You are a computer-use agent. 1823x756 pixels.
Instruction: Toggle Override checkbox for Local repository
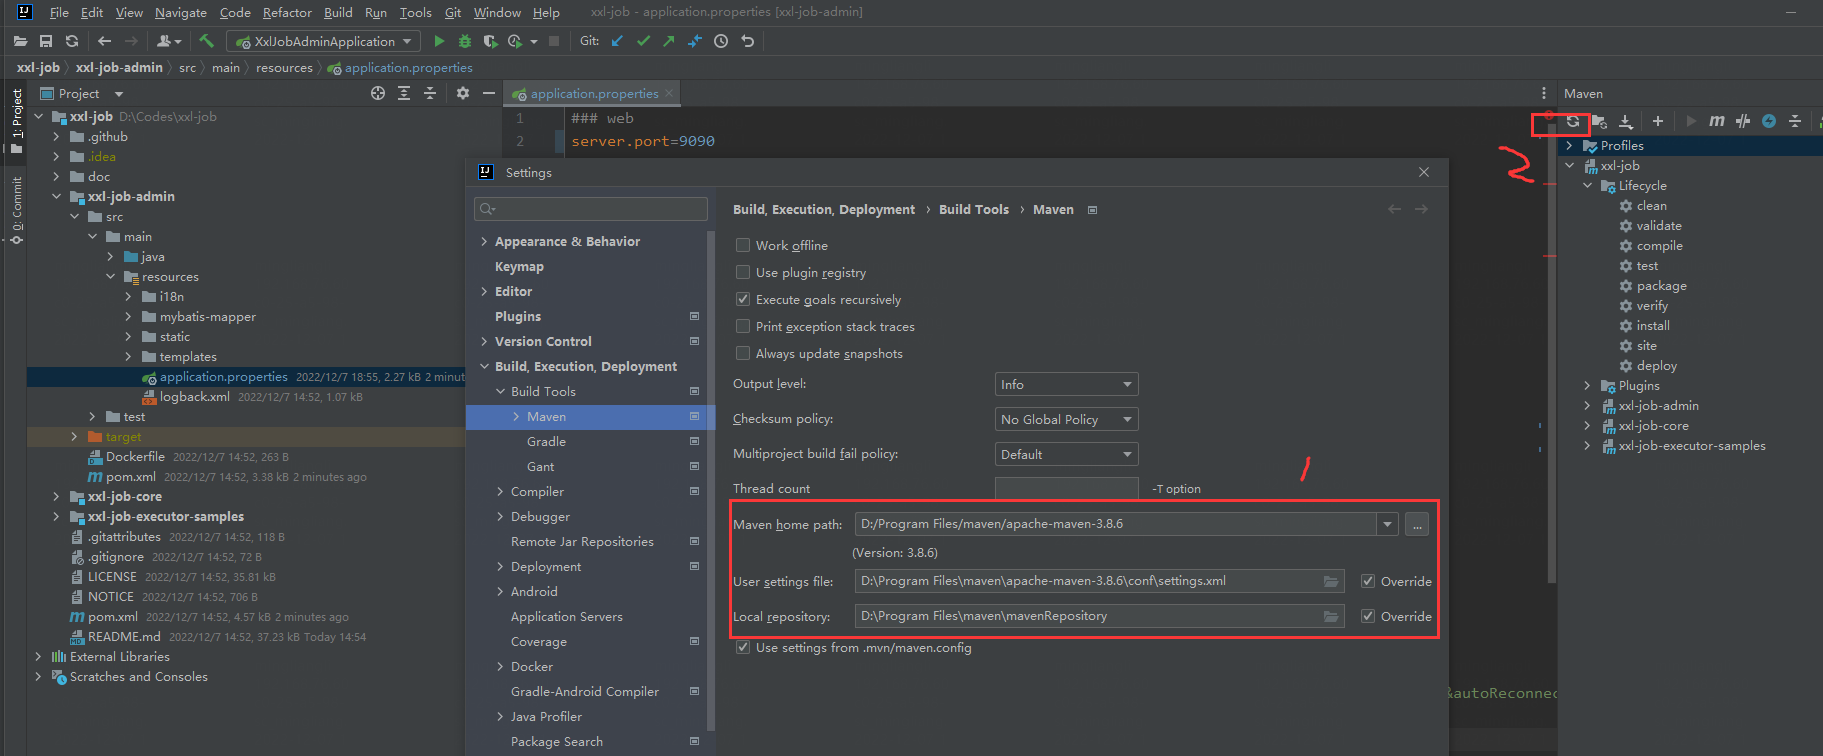tap(1367, 616)
